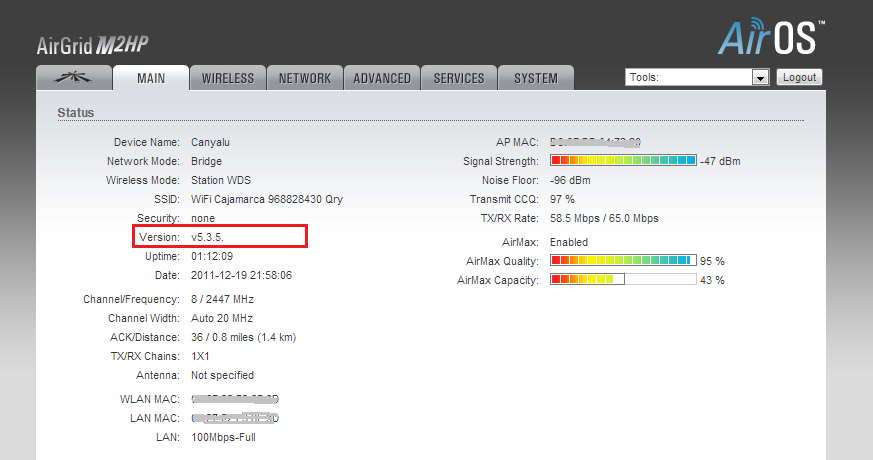Go to the ADVANCED tab

382,78
